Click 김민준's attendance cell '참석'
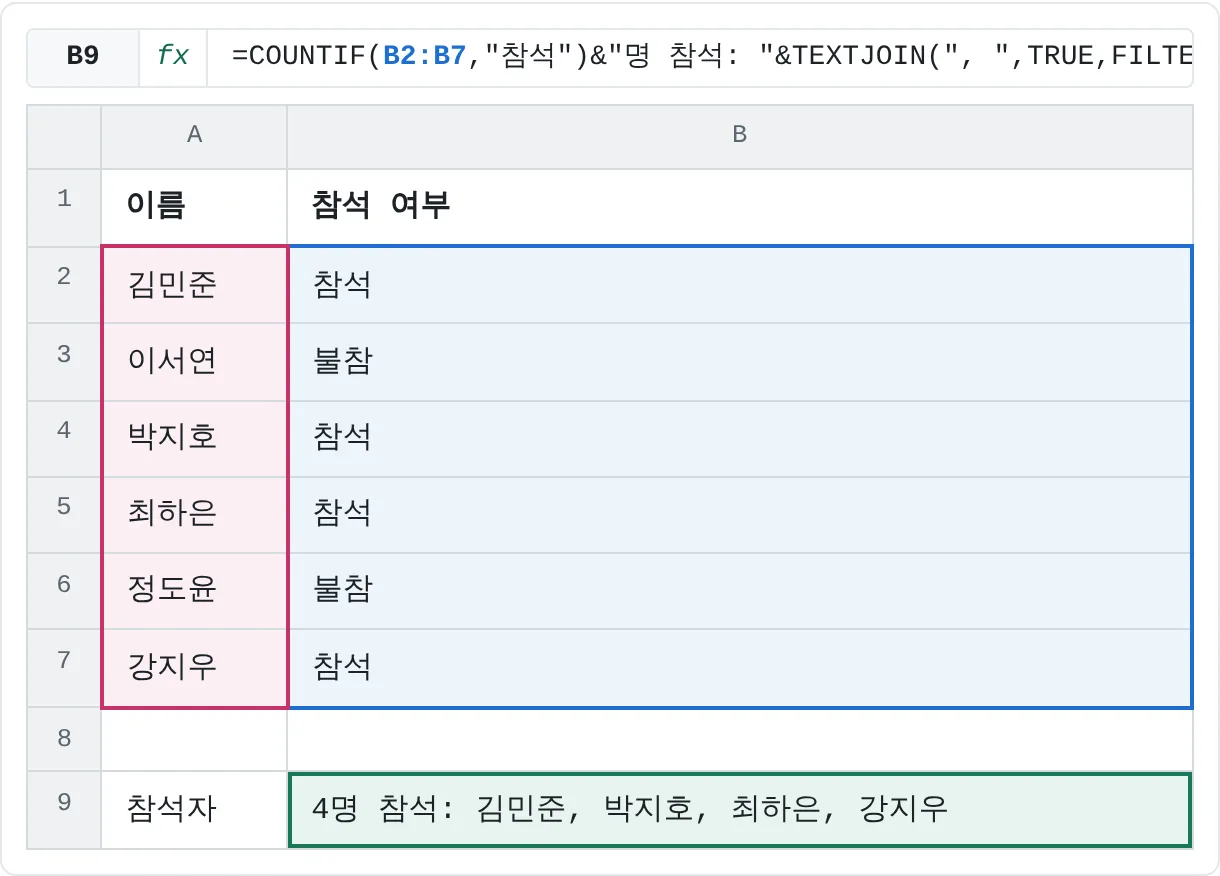Screen dimensions: 1220x876 click(x=740, y=285)
